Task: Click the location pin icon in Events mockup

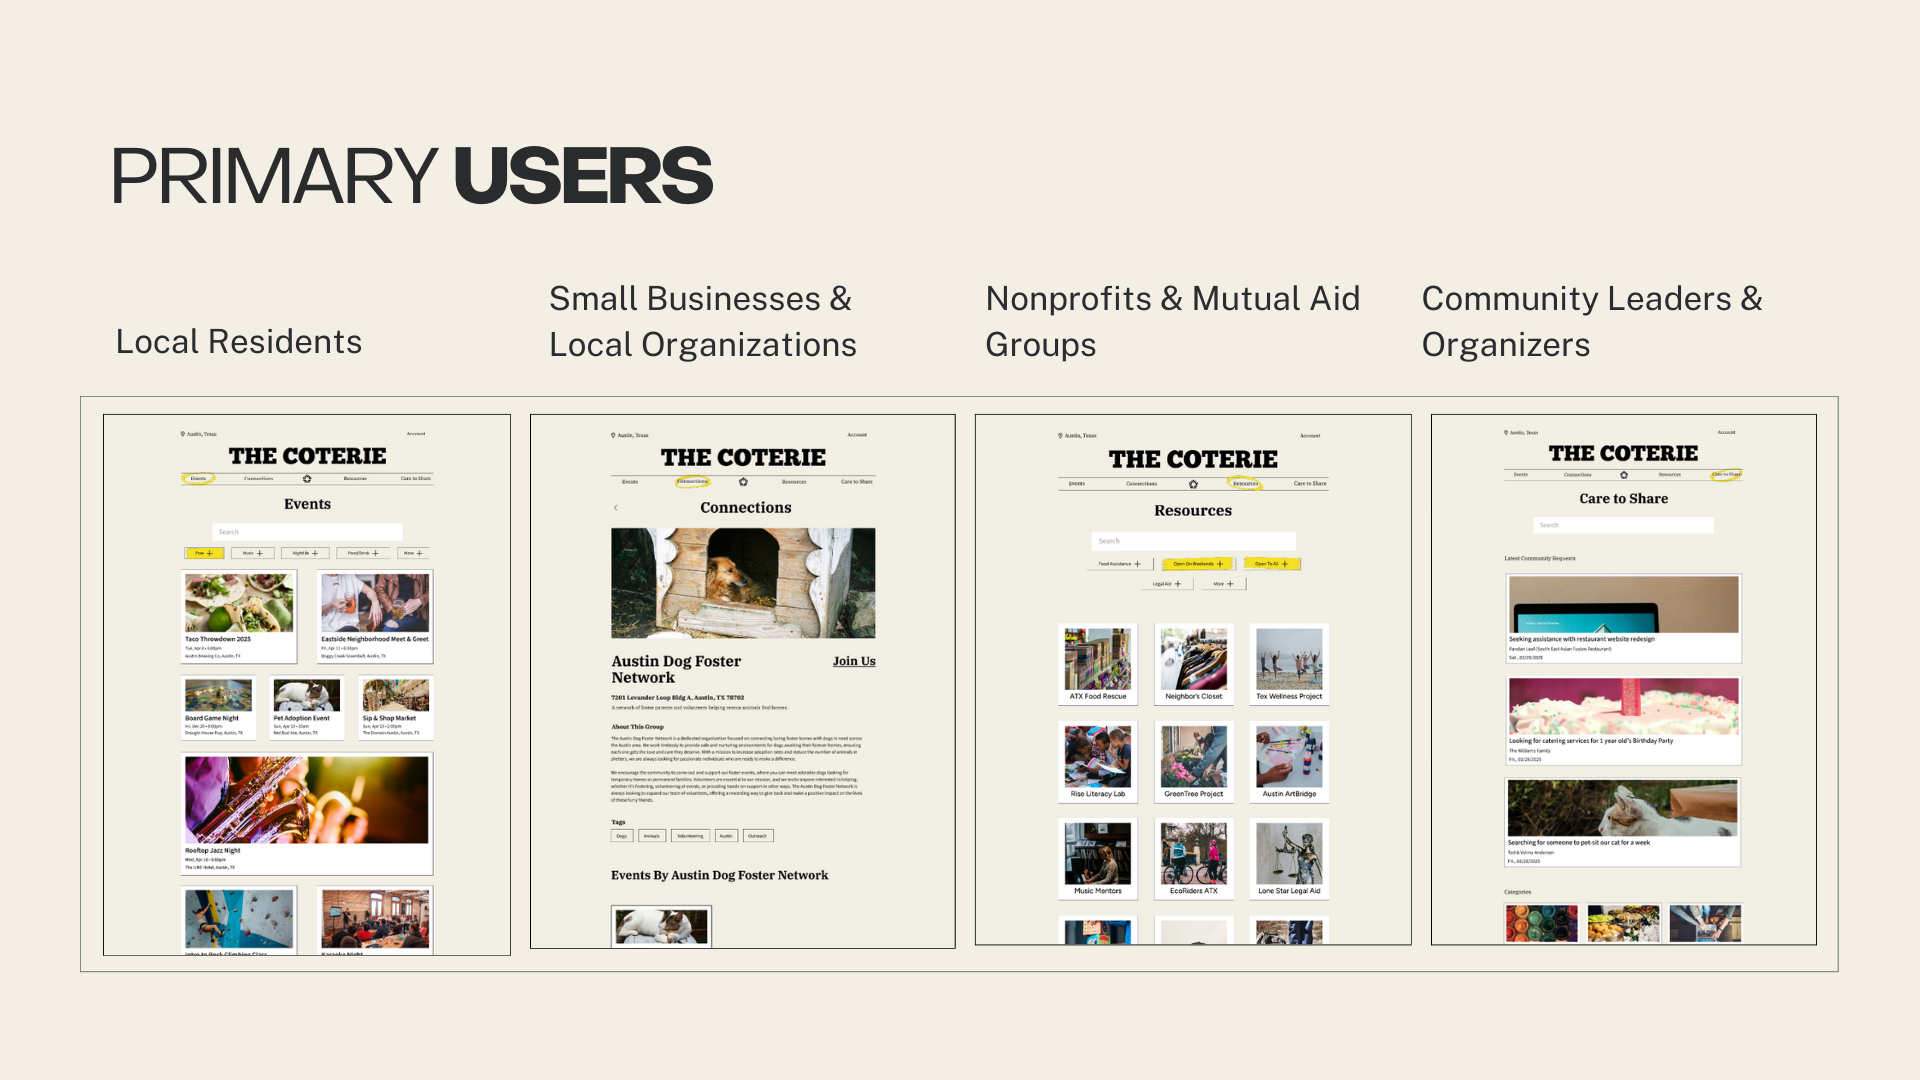Action: coord(183,434)
